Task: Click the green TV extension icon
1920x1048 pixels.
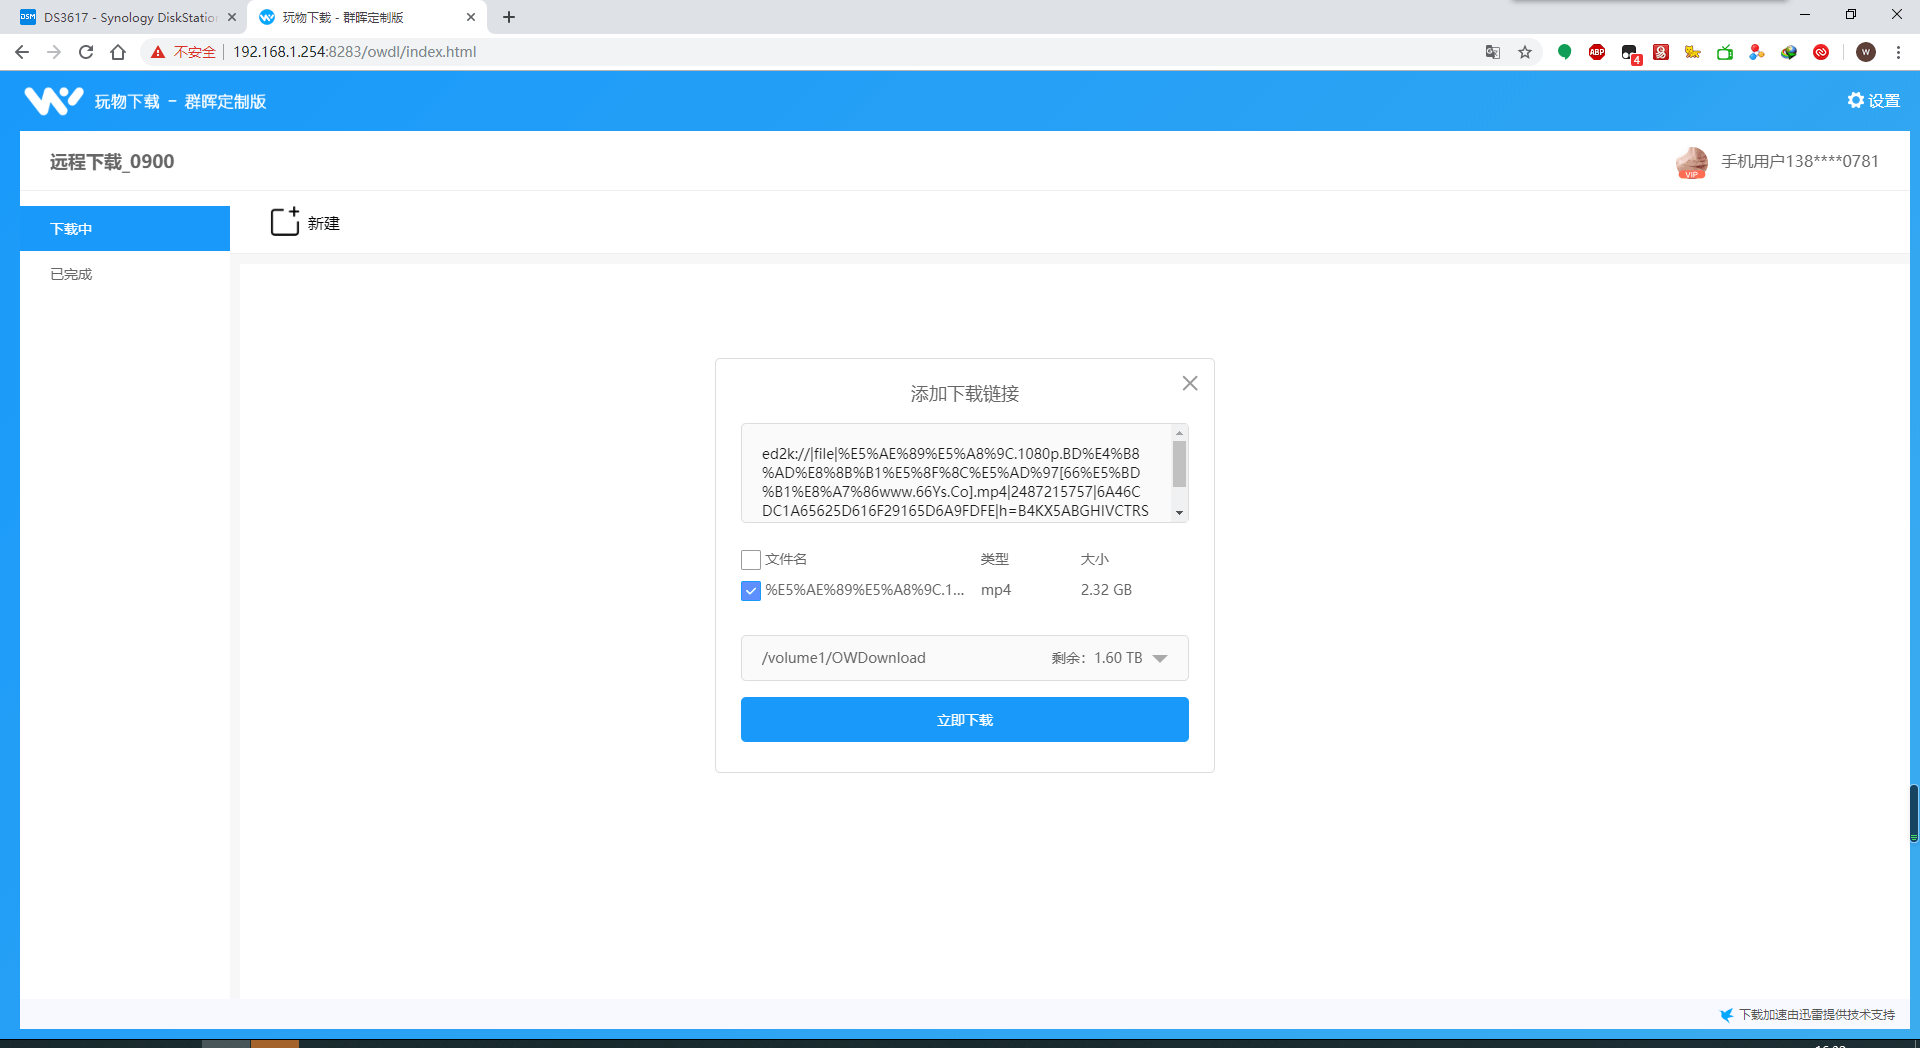Action: pyautogui.click(x=1725, y=52)
